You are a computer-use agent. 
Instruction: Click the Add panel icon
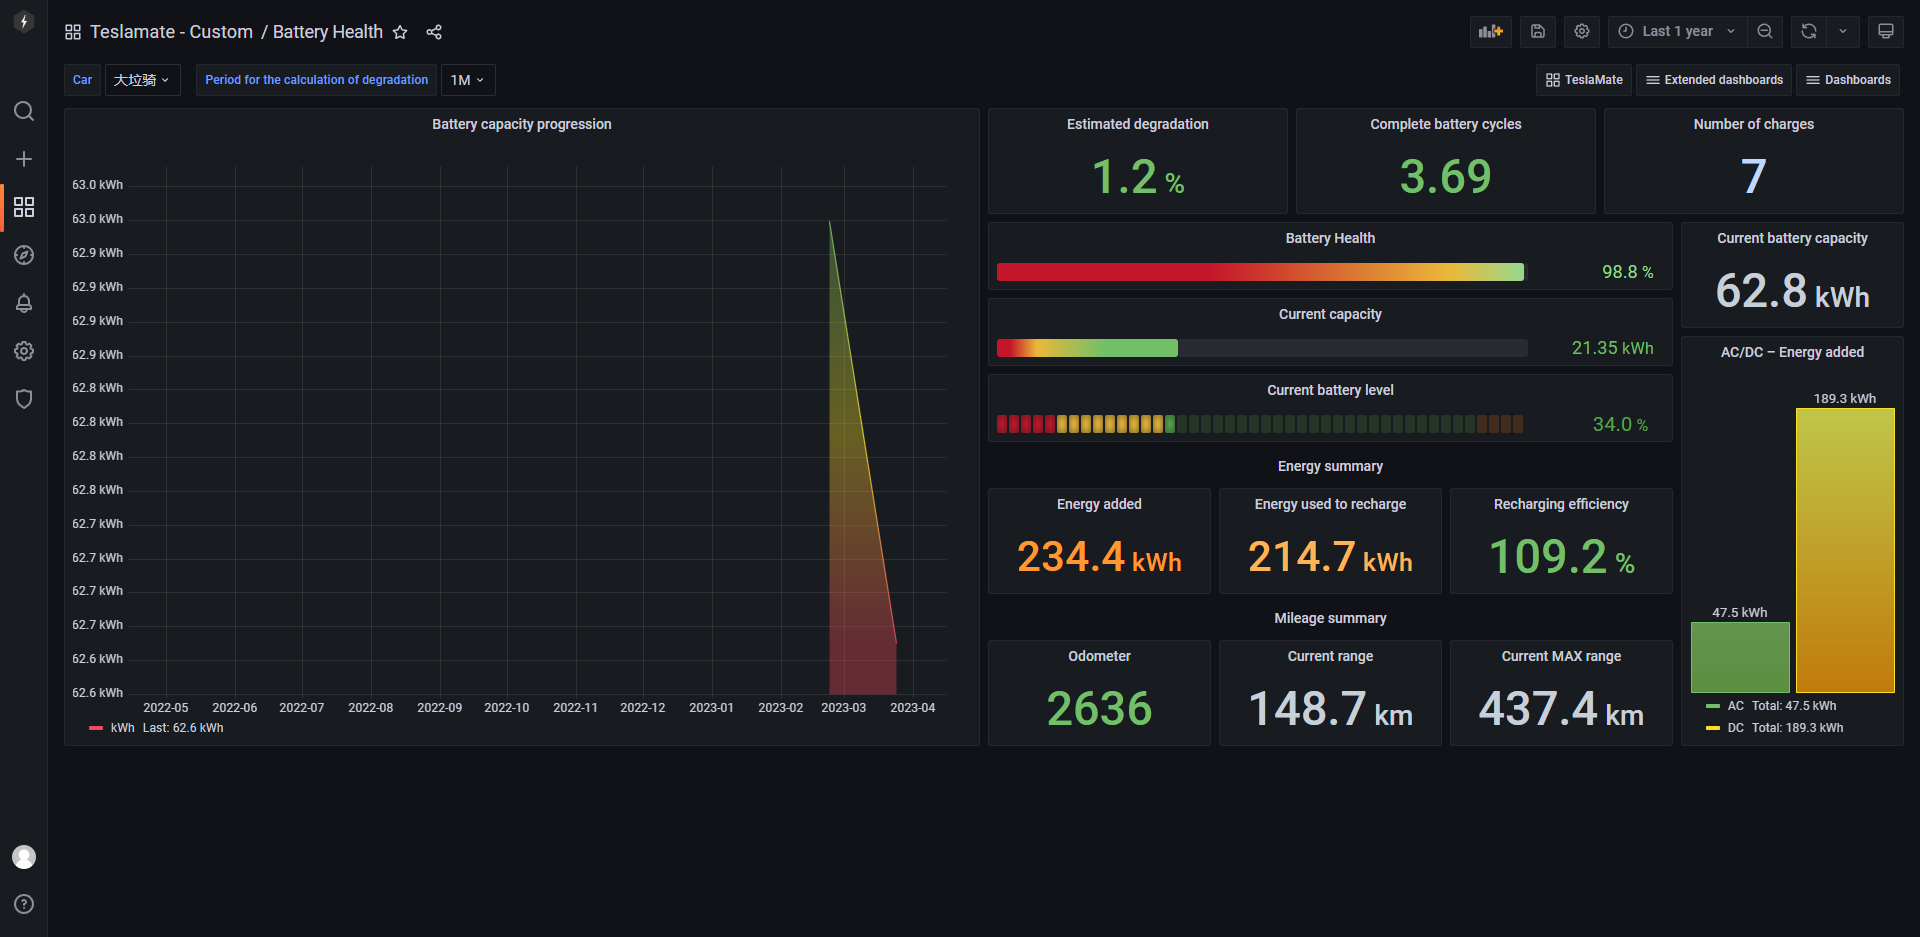pyautogui.click(x=1491, y=32)
